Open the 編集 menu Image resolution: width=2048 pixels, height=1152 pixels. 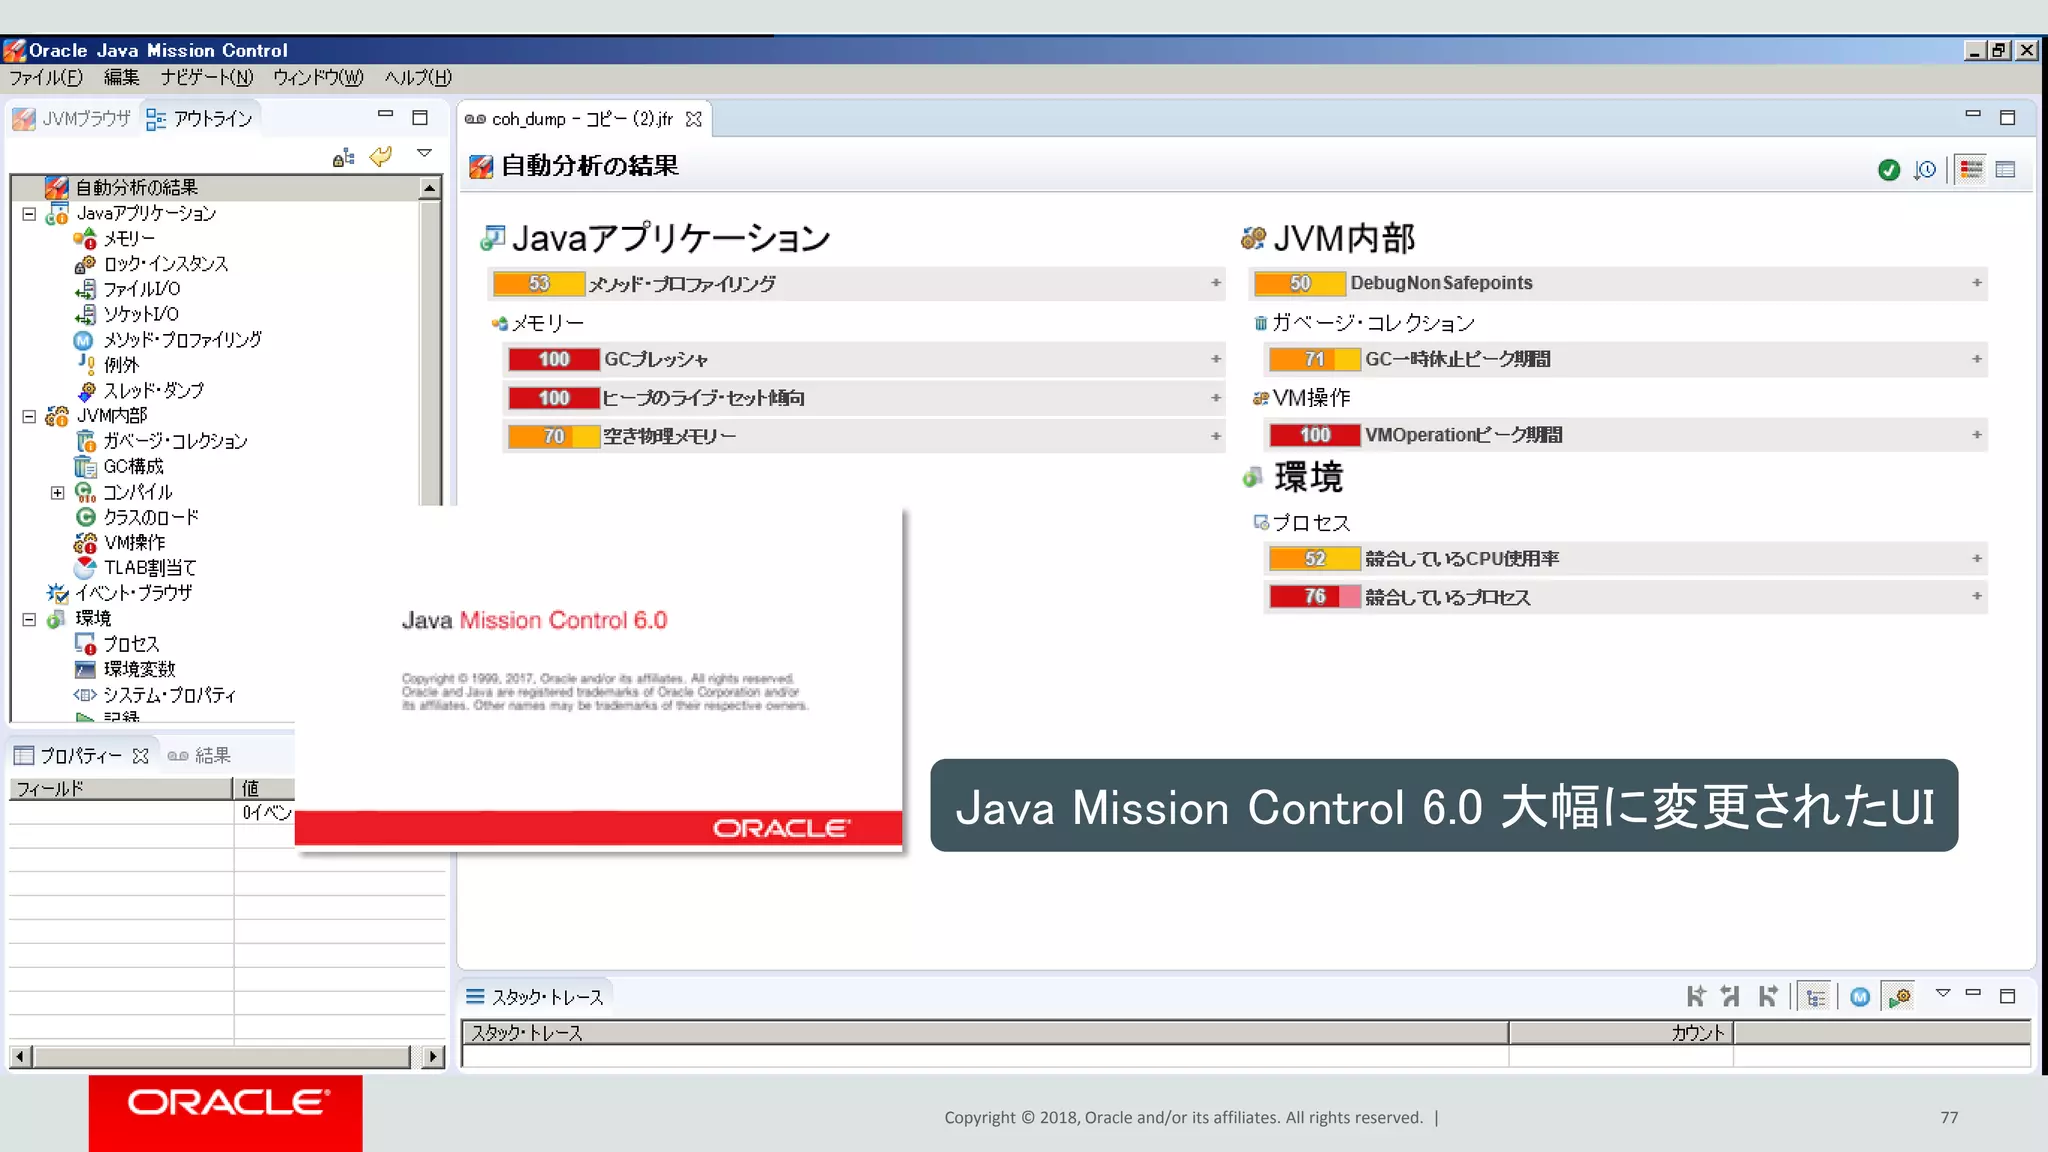pos(121,78)
